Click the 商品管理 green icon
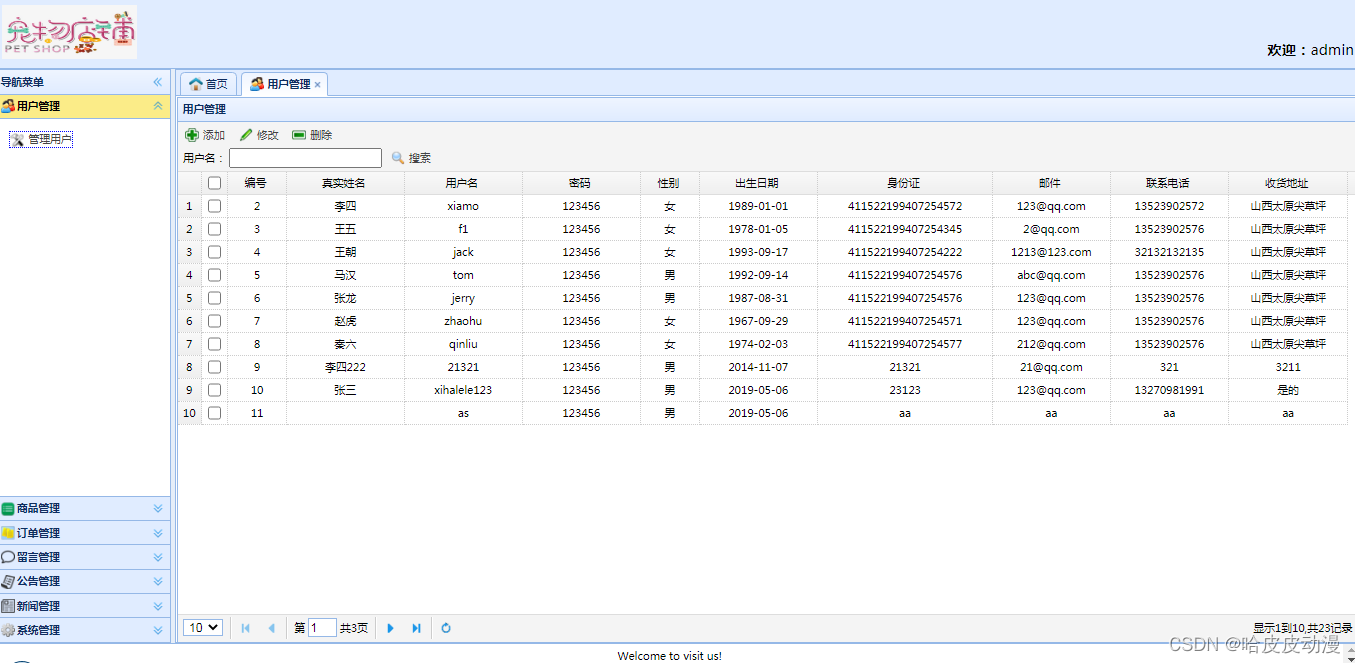Image resolution: width=1355 pixels, height=663 pixels. [8, 509]
